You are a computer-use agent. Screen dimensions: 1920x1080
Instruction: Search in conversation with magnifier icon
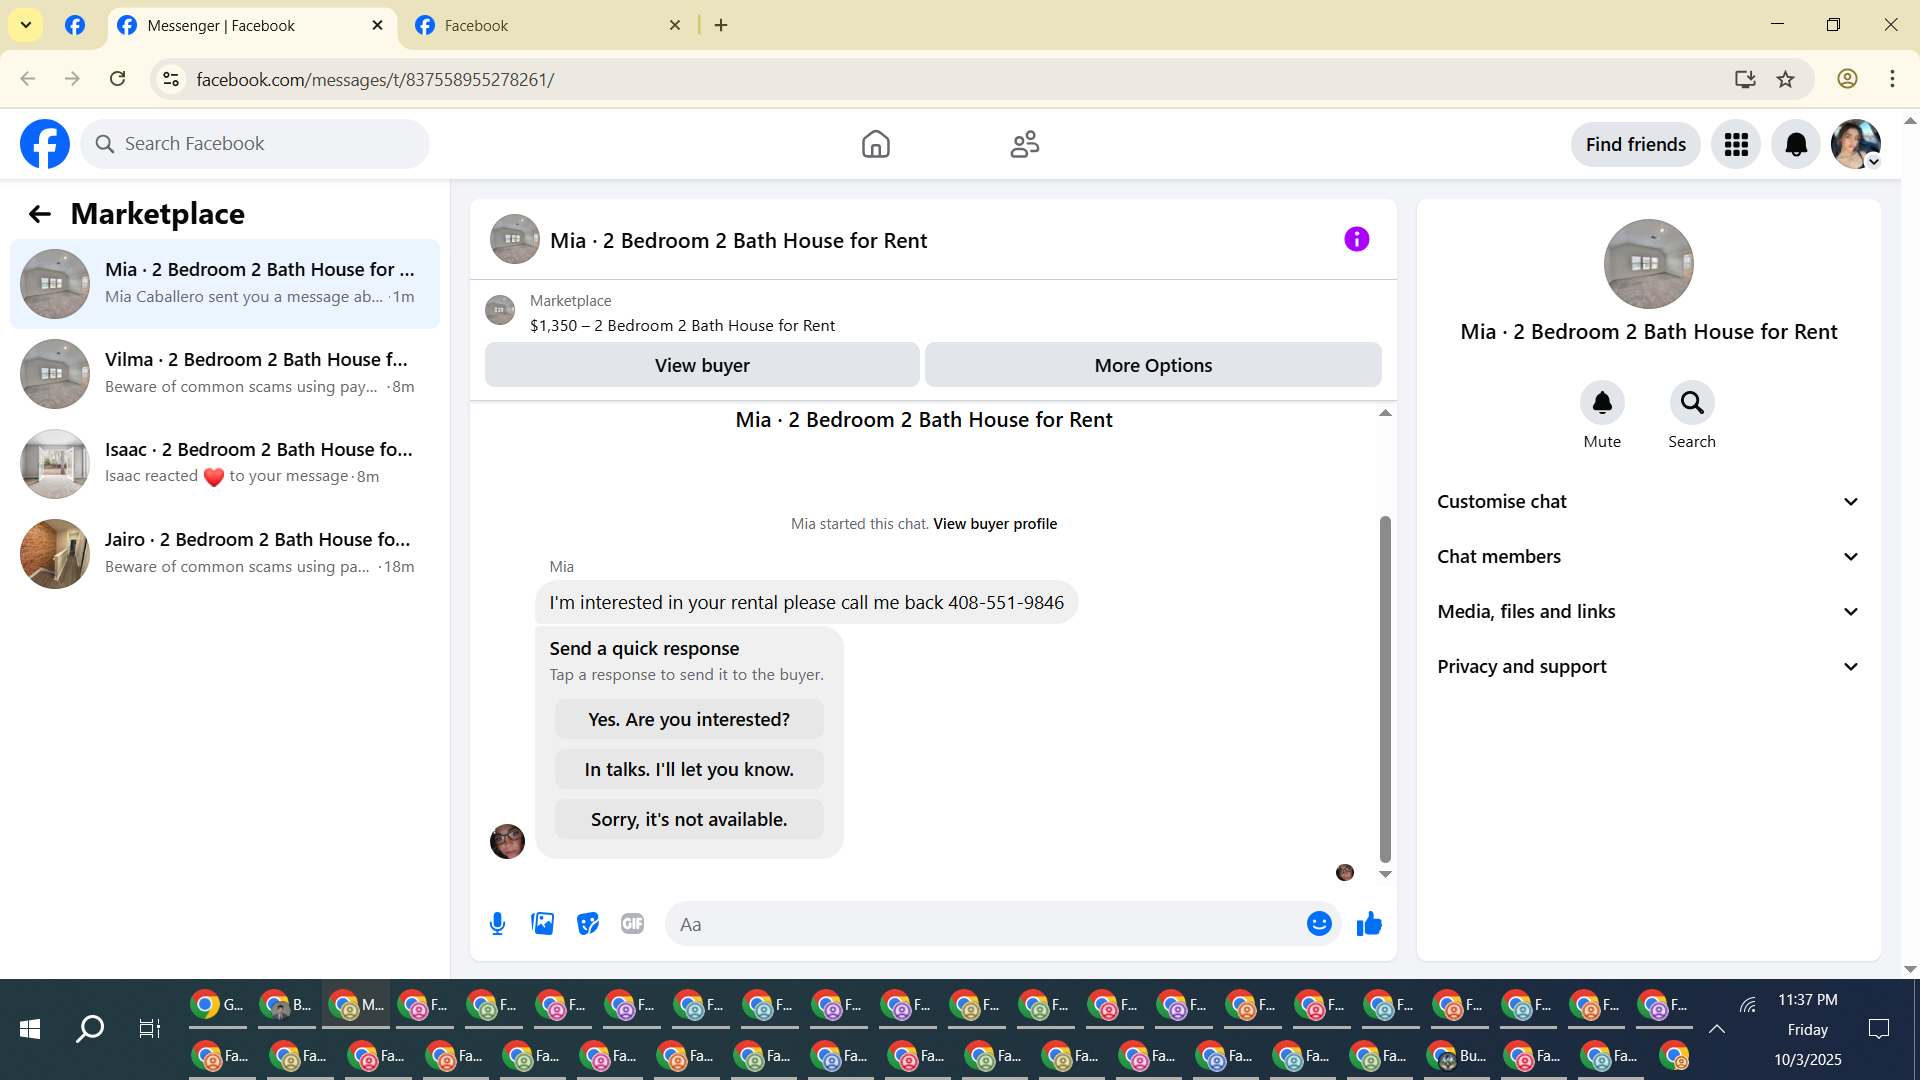point(1692,403)
